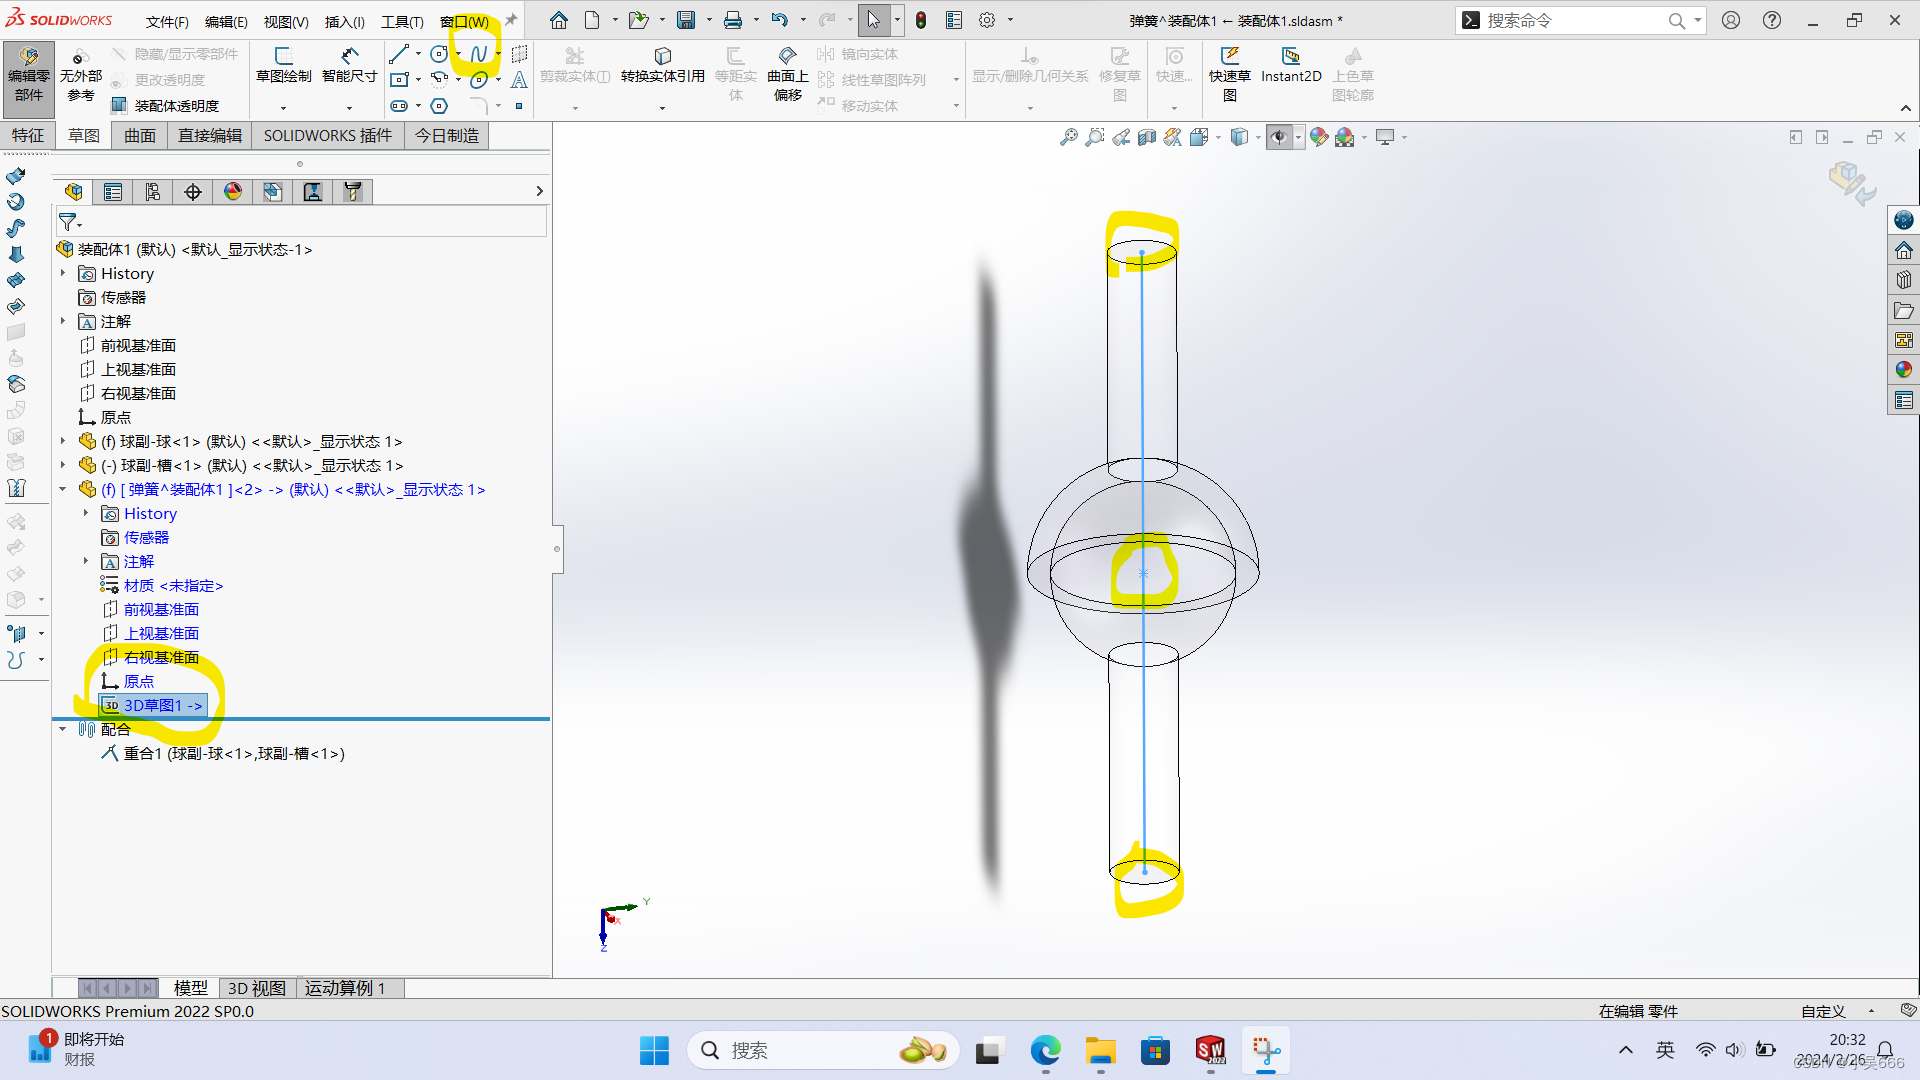The image size is (1920, 1080).
Task: Open the display style dropdown arrow
Action: click(1258, 138)
